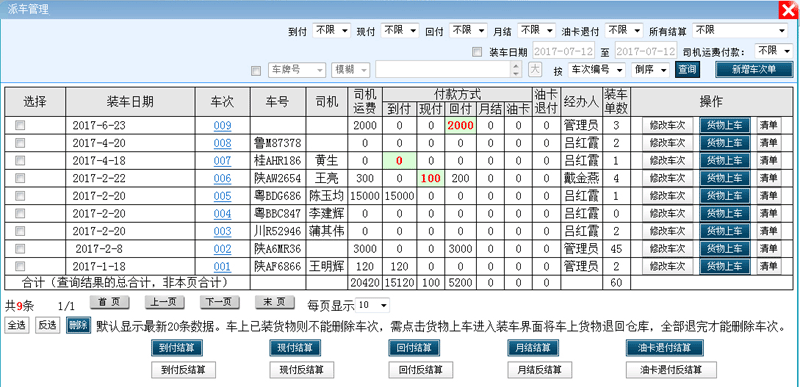Click the 查询 search button

pos(687,69)
